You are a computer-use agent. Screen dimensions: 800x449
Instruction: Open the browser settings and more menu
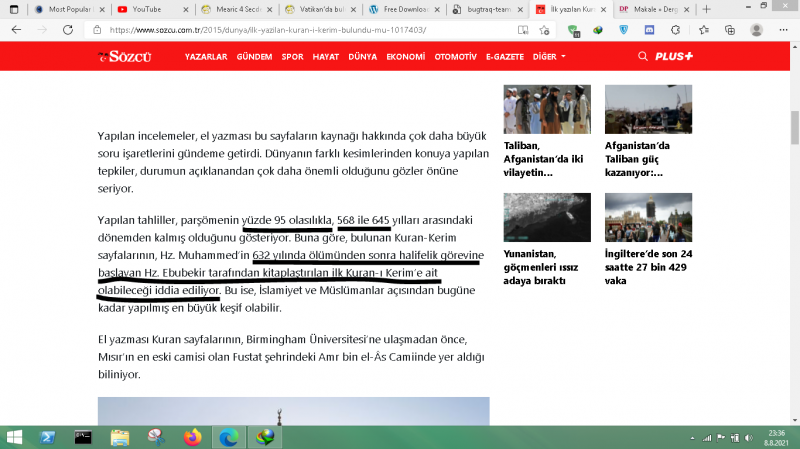pyautogui.click(x=784, y=30)
